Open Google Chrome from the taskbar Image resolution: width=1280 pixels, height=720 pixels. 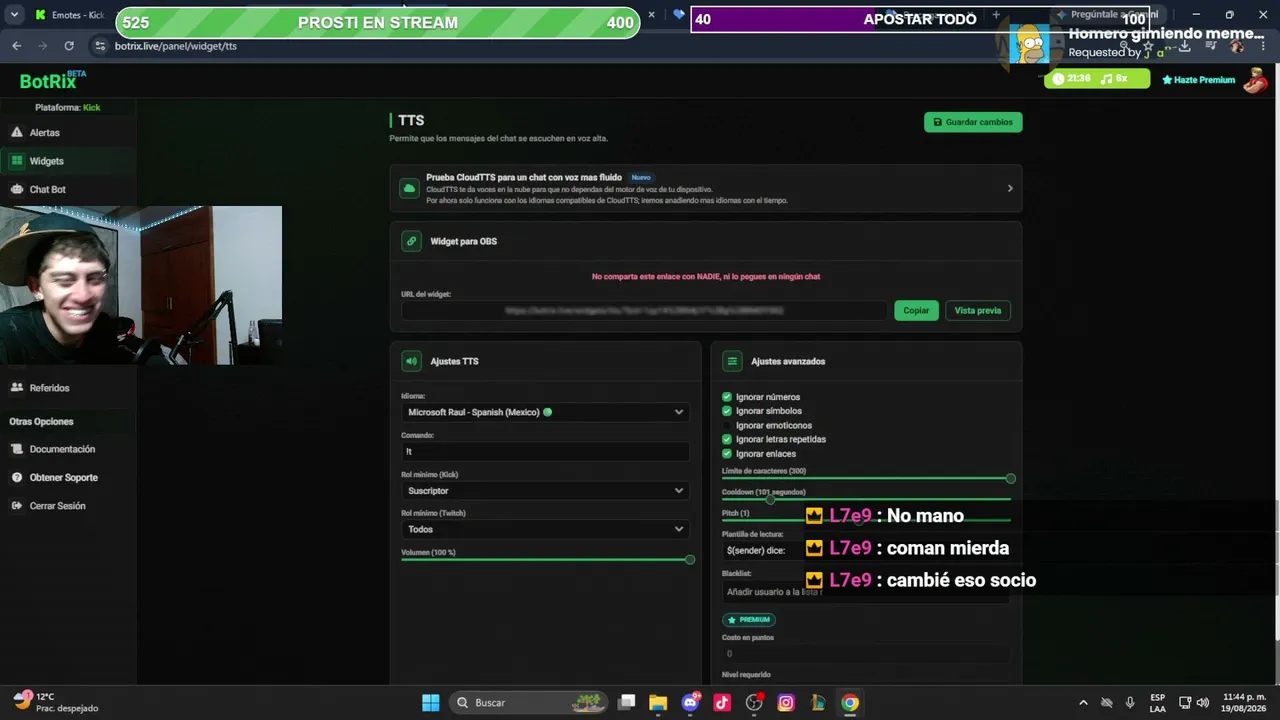click(x=850, y=703)
